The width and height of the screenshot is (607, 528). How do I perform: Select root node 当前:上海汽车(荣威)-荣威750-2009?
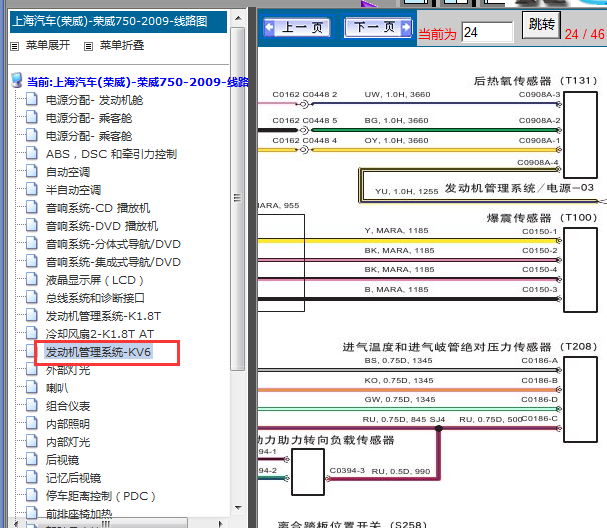[x=137, y=82]
